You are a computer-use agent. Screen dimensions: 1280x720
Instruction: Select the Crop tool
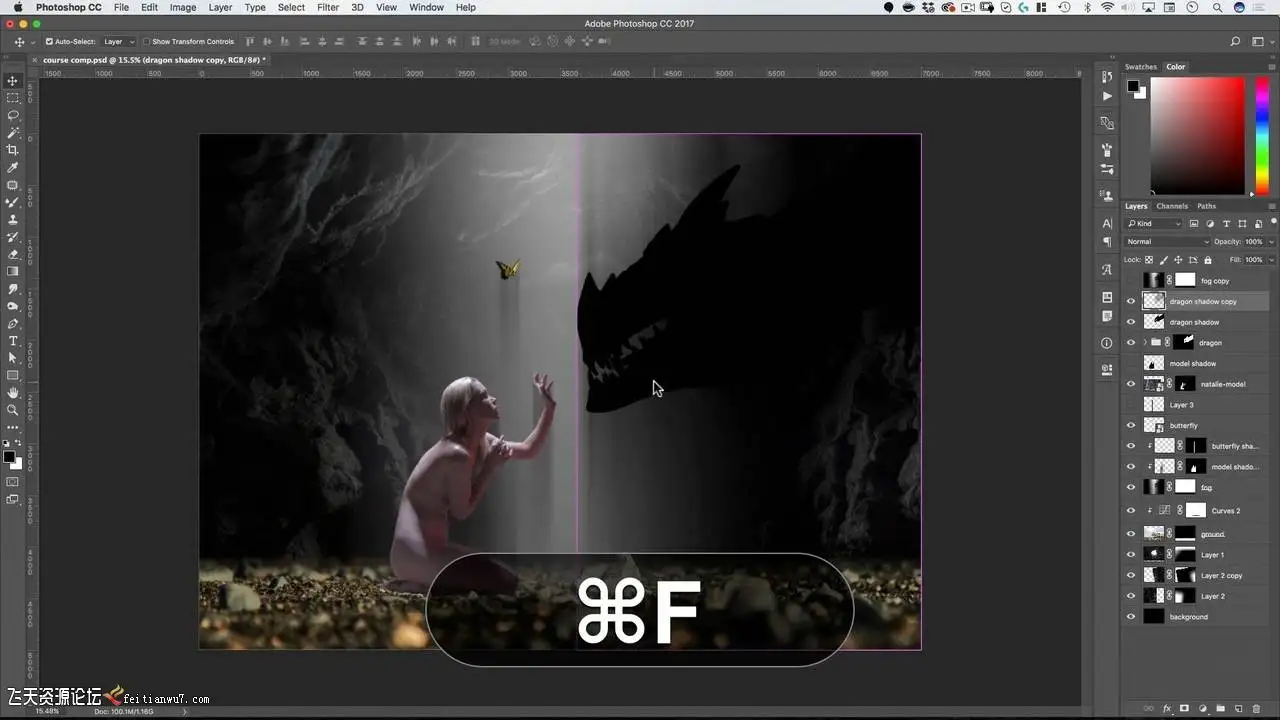pyautogui.click(x=13, y=150)
